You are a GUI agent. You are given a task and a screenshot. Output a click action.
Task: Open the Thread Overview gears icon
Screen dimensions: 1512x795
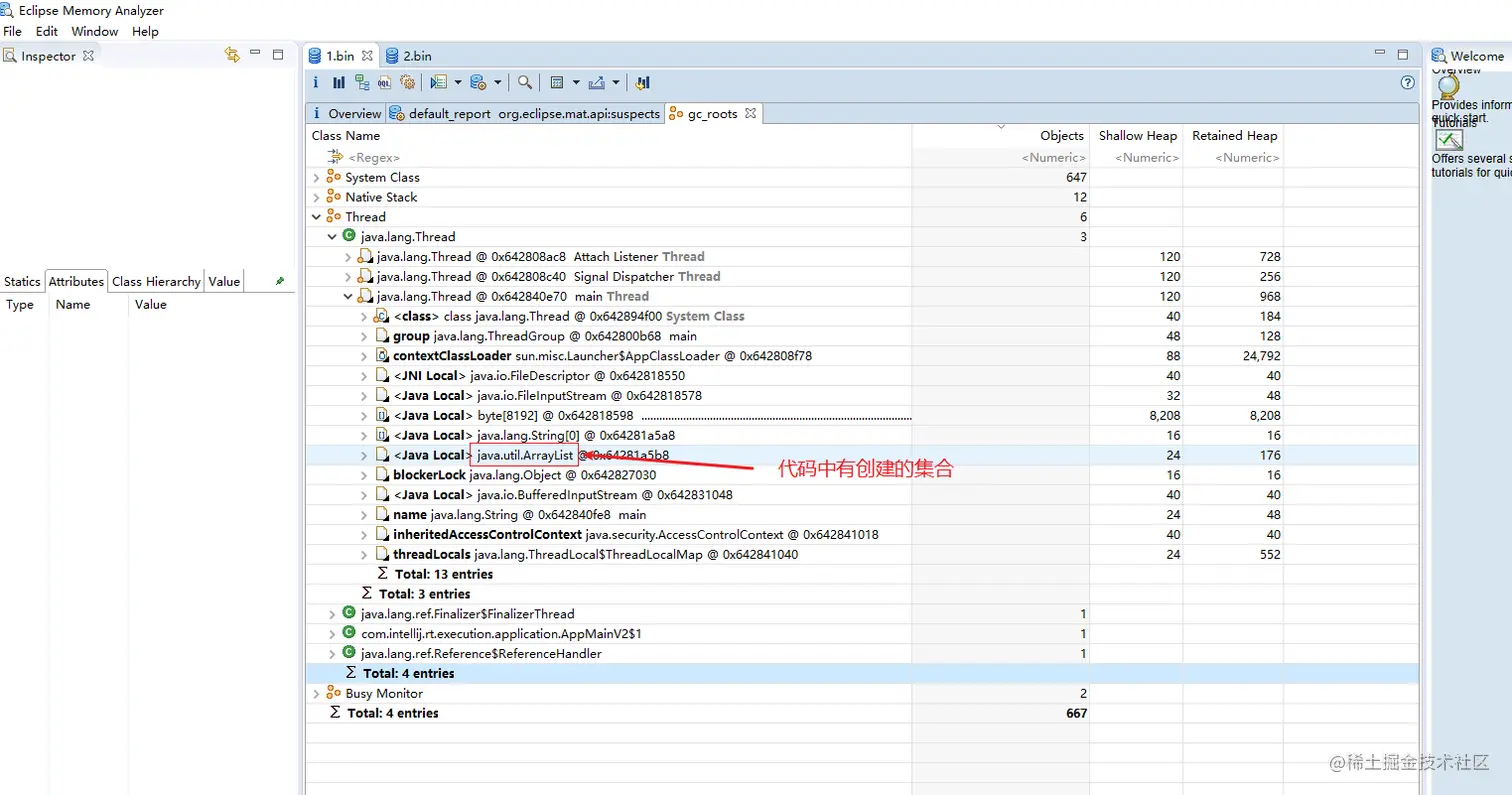tap(407, 83)
